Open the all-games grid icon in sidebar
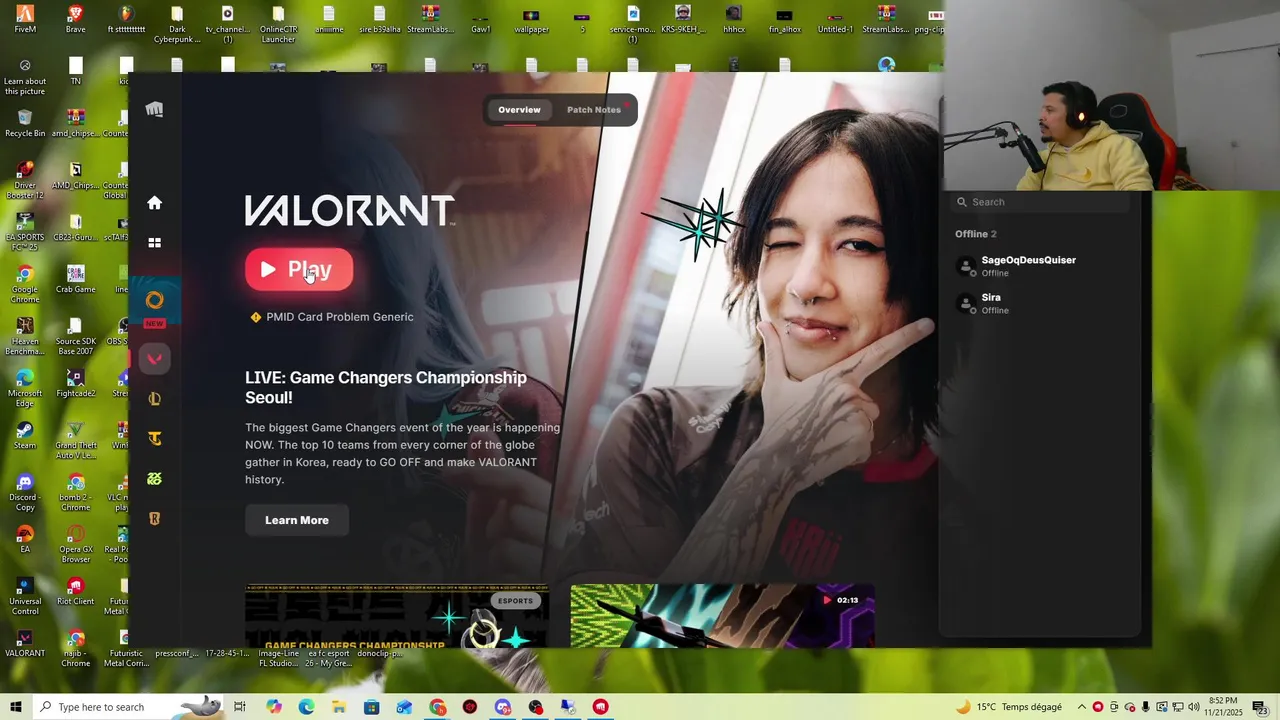This screenshot has height=720, width=1280. click(154, 243)
